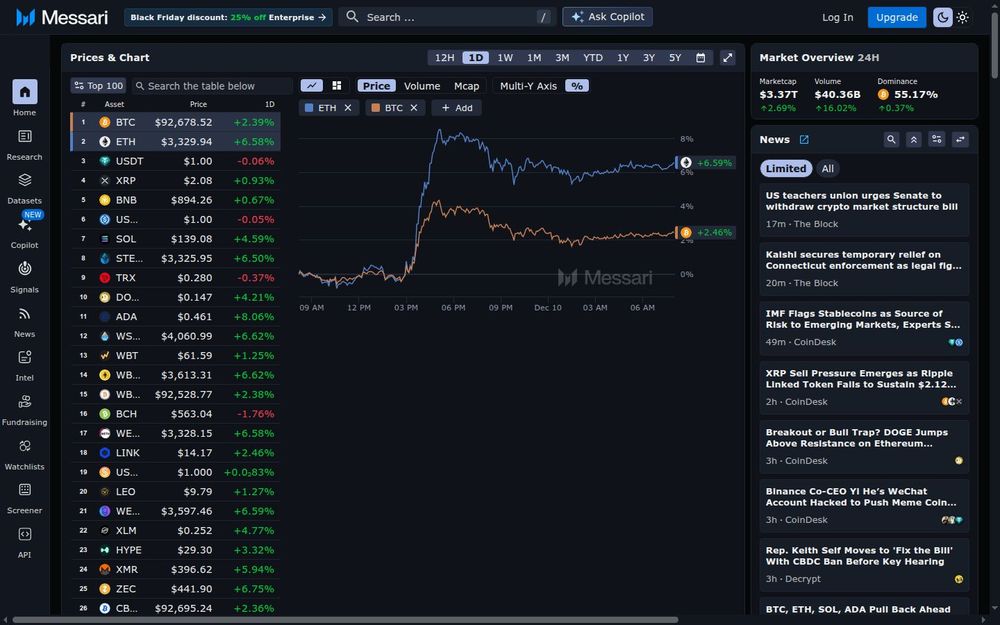Open the News panel external link icon
The image size is (1000, 625).
pos(804,140)
